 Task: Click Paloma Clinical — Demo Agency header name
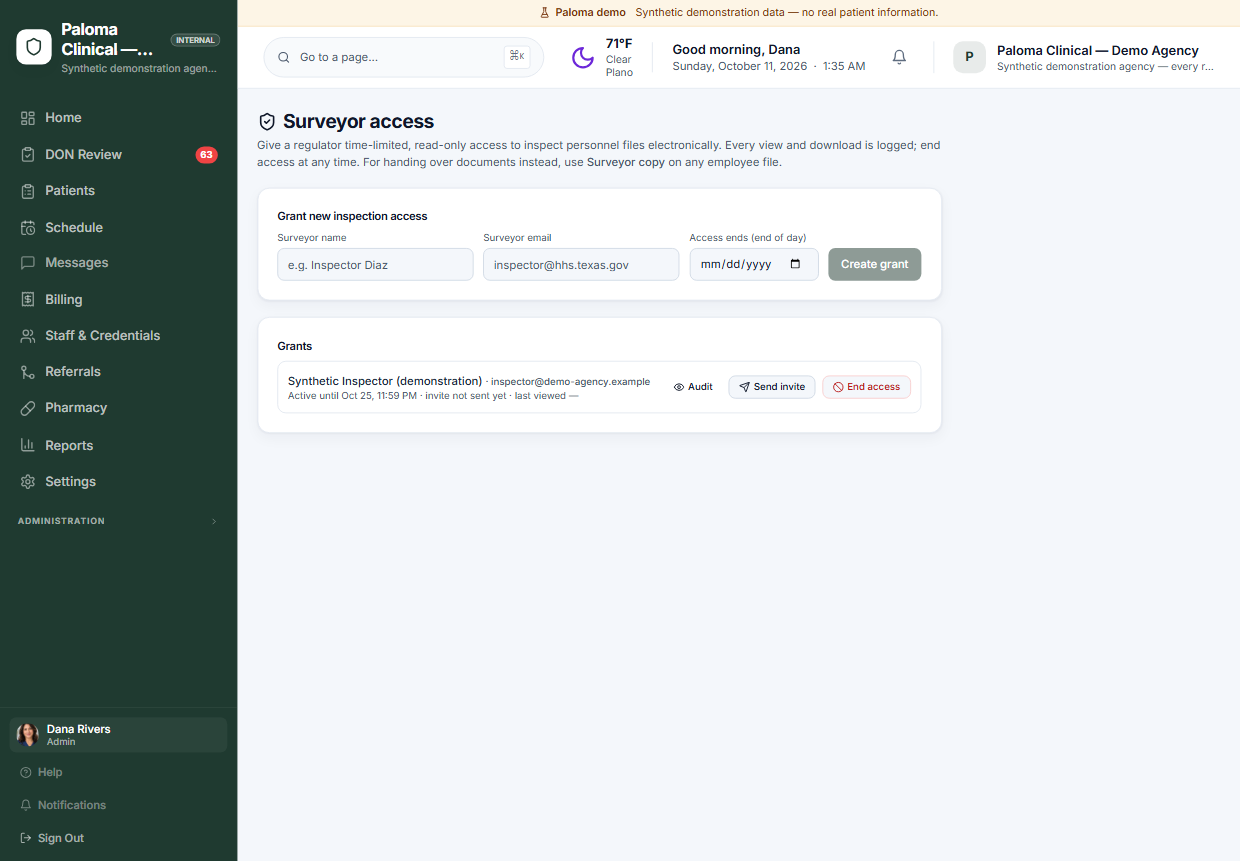point(1098,51)
